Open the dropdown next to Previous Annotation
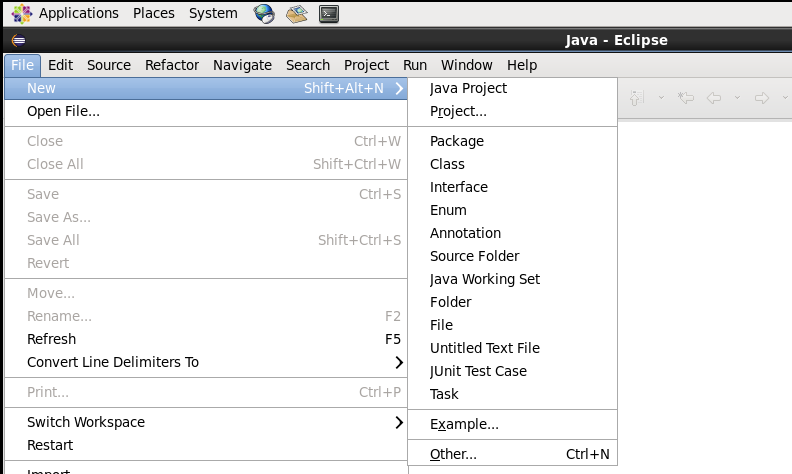This screenshot has height=474, width=792. (x=661, y=98)
